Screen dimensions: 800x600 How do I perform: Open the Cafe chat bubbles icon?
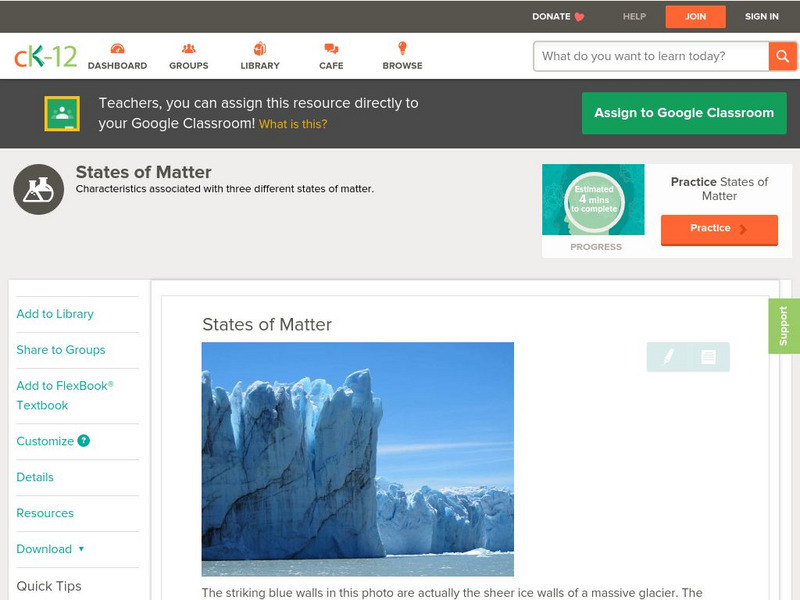[331, 49]
